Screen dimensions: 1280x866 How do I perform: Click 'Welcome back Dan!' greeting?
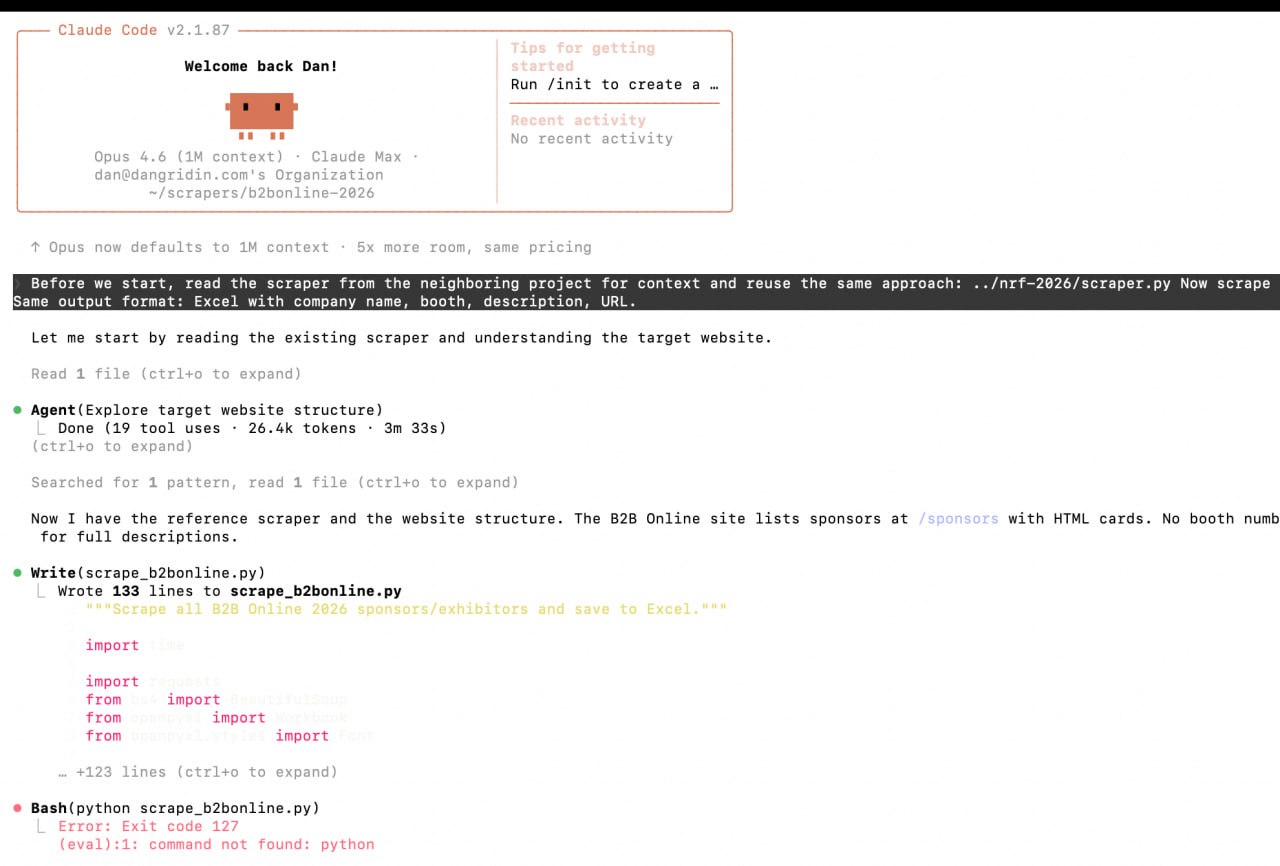261,66
